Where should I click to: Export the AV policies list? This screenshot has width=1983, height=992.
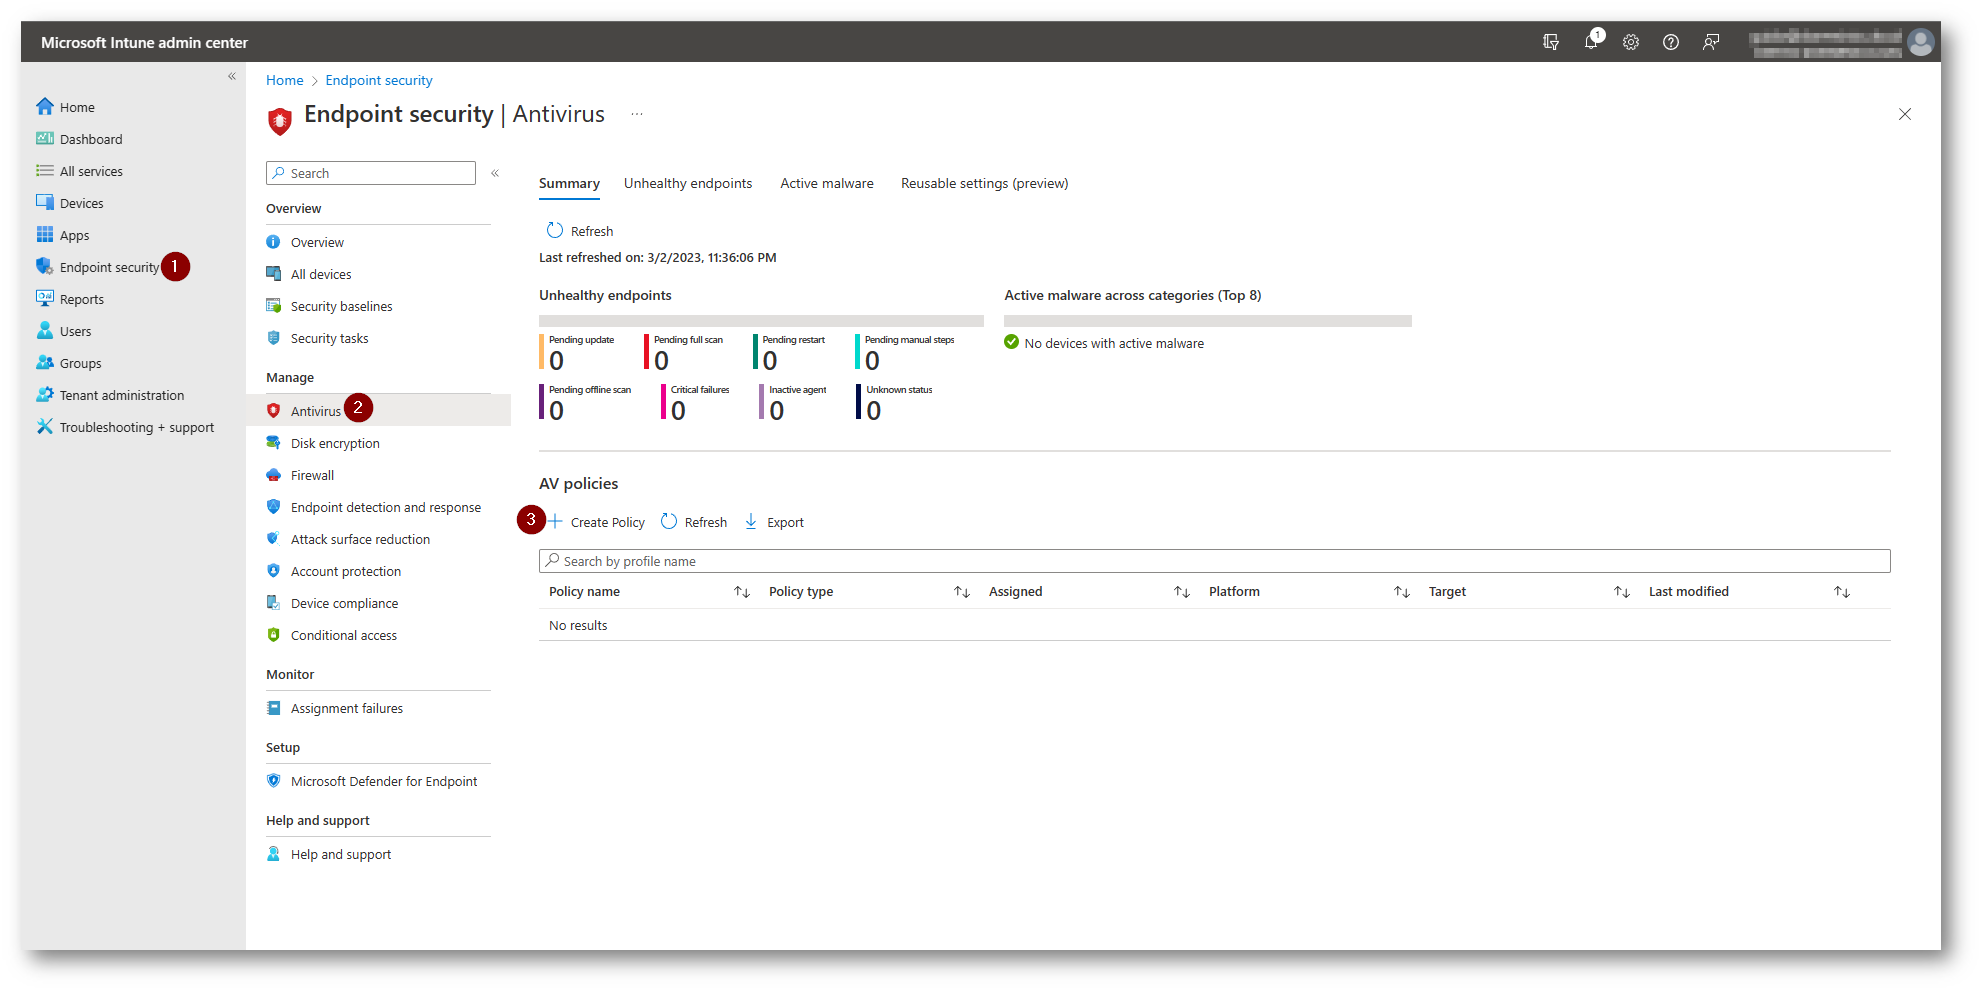point(774,522)
